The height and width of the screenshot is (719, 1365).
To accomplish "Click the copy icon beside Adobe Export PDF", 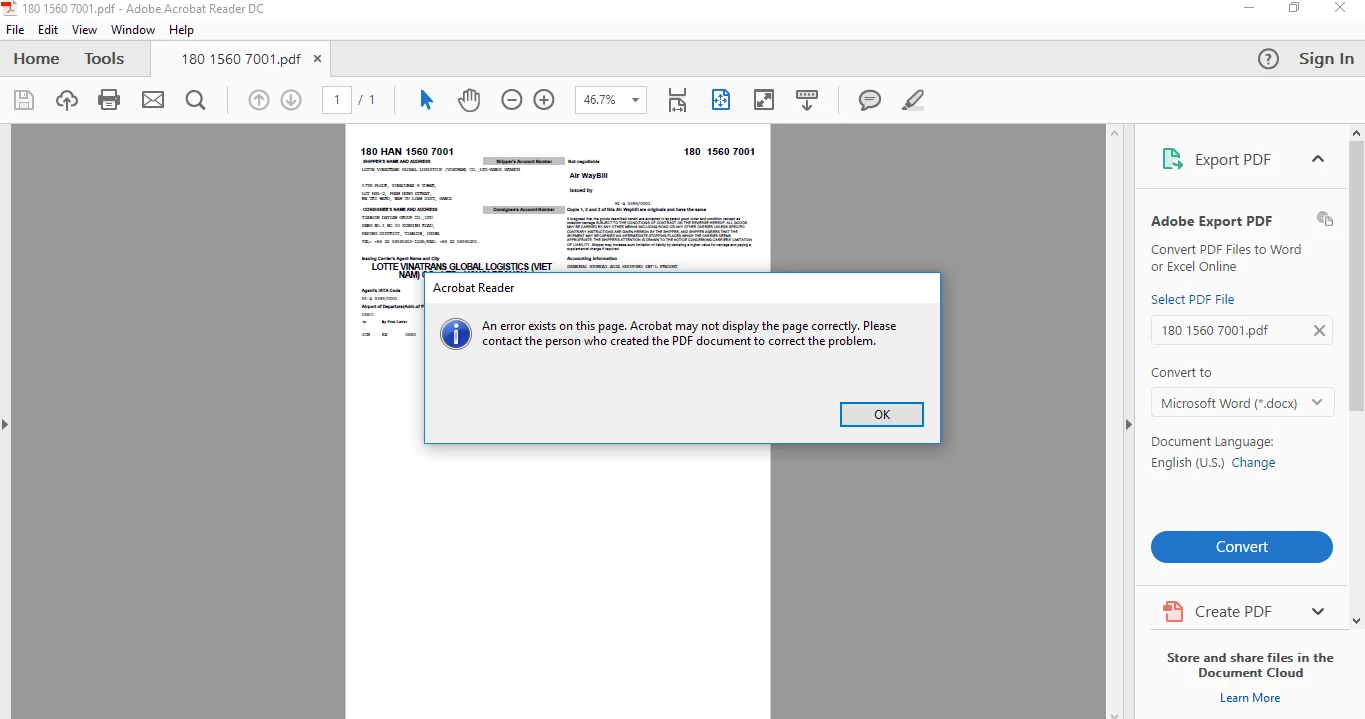I will point(1325,219).
